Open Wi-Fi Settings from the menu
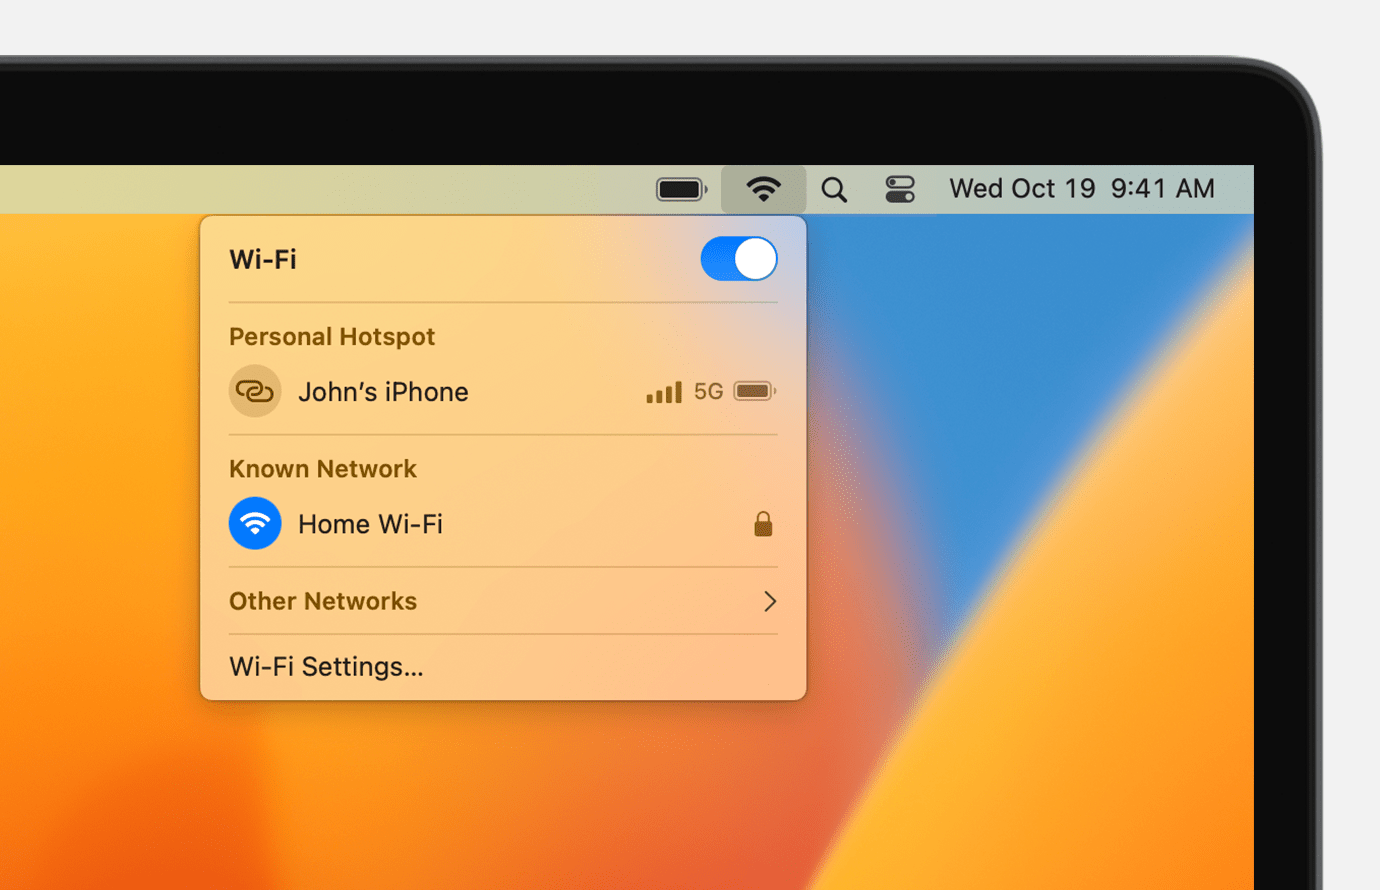The width and height of the screenshot is (1380, 890). (x=325, y=666)
